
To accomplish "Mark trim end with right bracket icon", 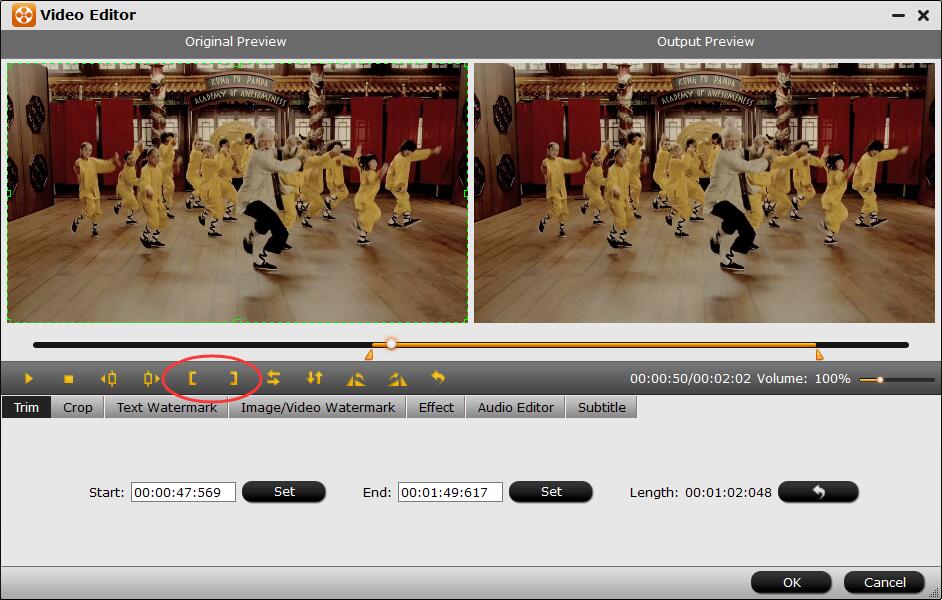I will coord(233,379).
